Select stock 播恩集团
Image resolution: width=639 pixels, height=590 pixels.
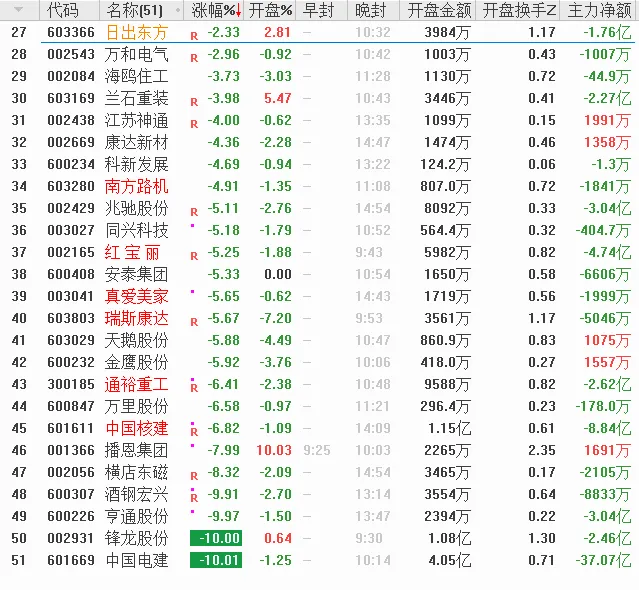click(137, 450)
